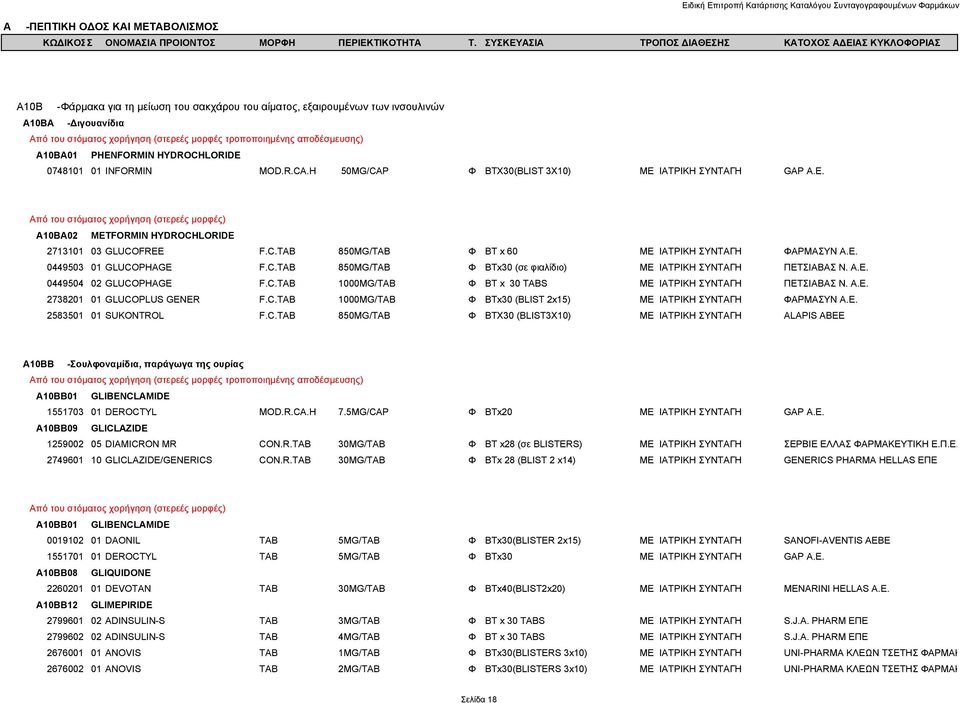Viewport: 960px width, 703px height.
Task: Click the 3MG/TAB strength value
Action: click(359, 621)
